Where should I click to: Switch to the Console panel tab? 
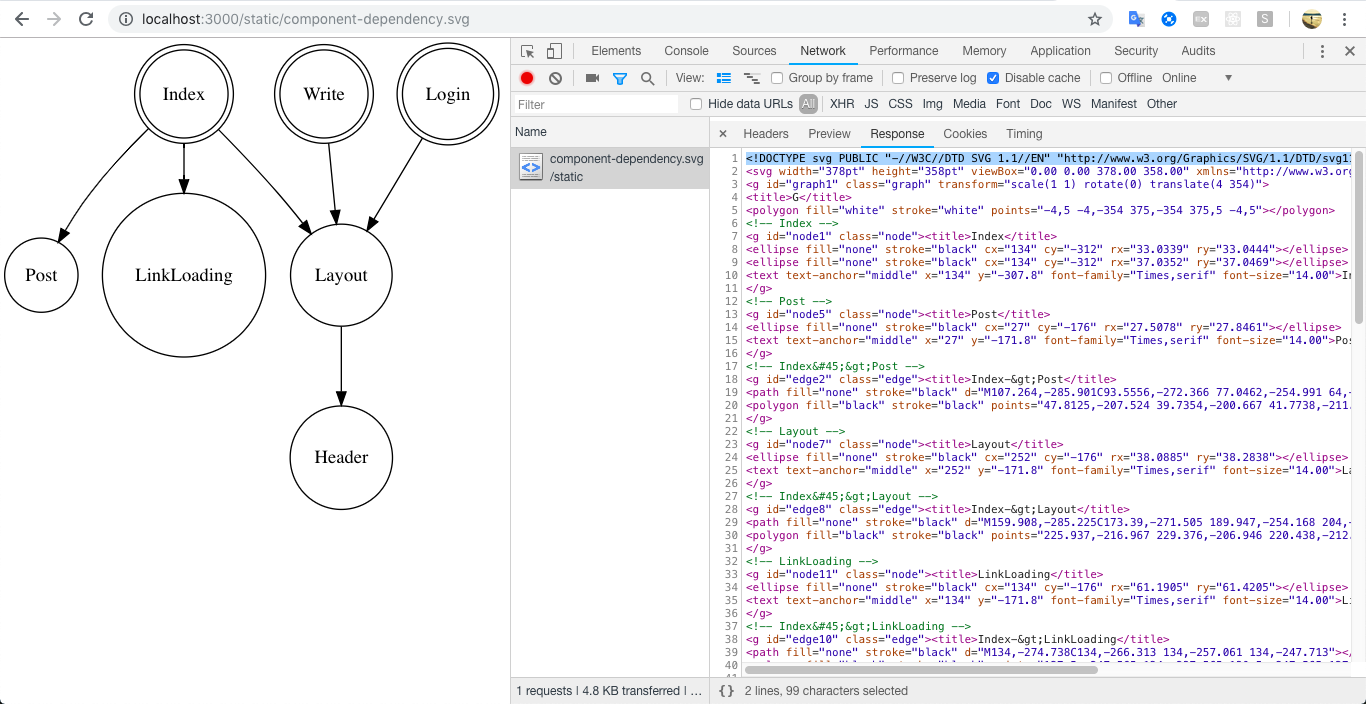tap(686, 51)
